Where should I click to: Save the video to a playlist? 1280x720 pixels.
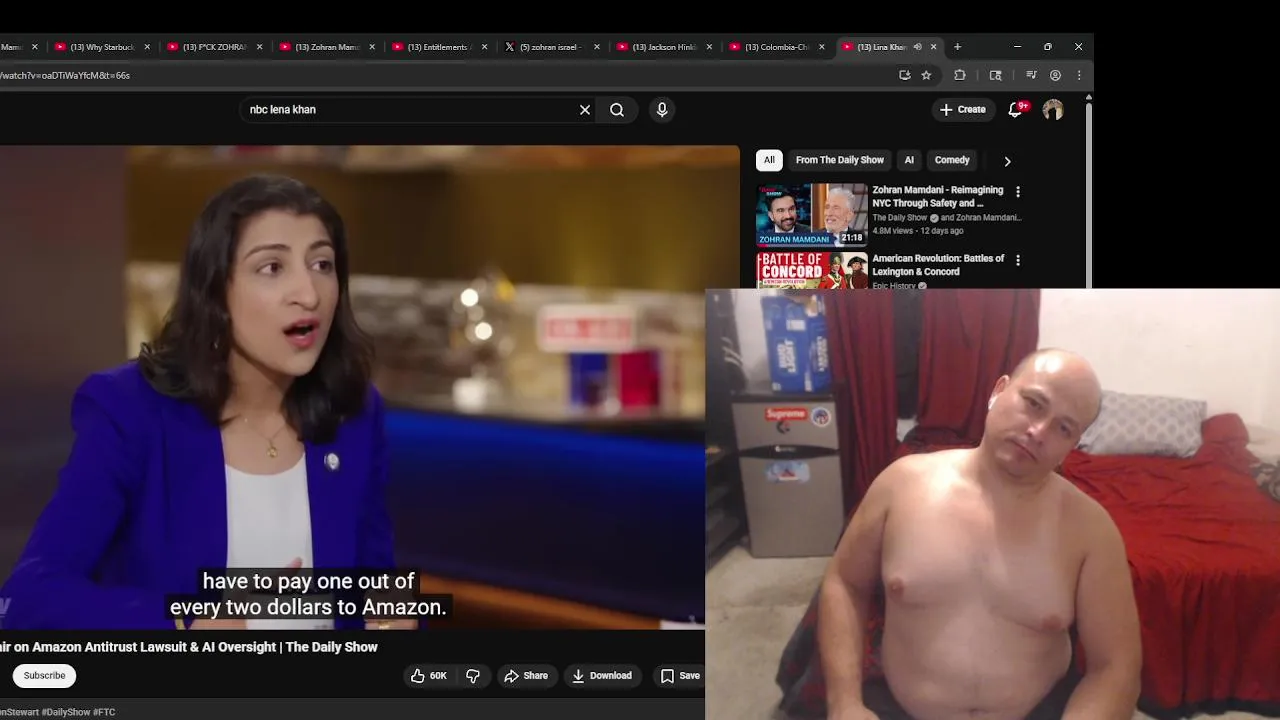click(x=680, y=676)
